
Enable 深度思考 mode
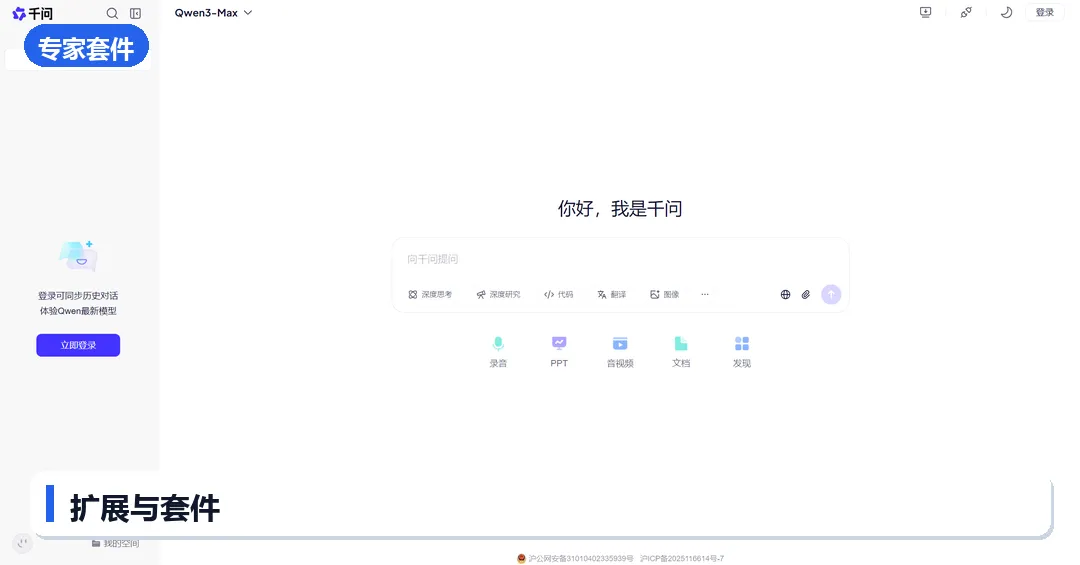(430, 294)
